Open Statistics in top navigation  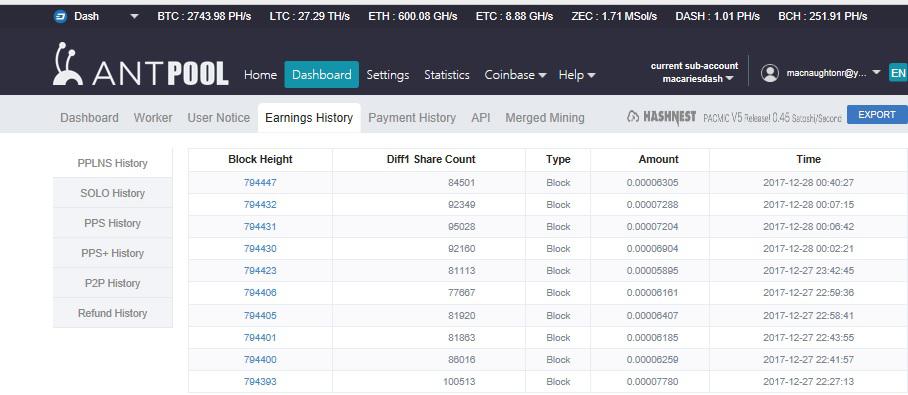click(446, 75)
